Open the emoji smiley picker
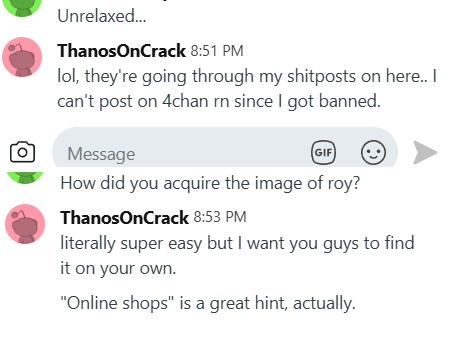Image resolution: width=476 pixels, height=364 pixels. click(x=373, y=153)
